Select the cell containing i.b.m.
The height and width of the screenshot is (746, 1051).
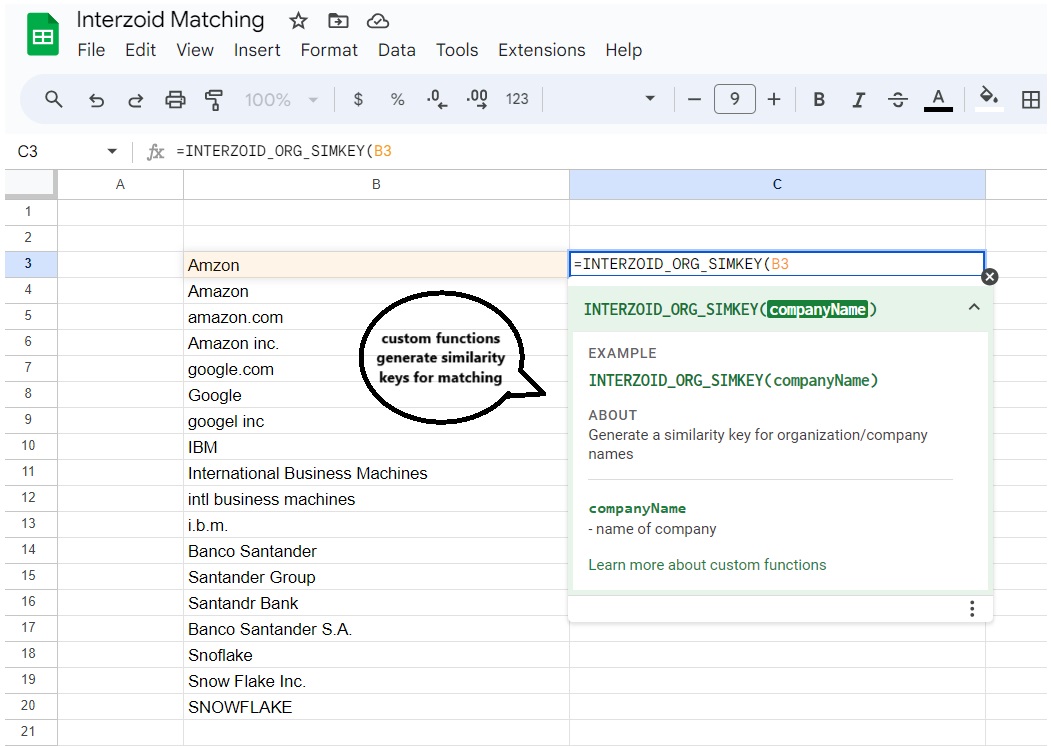point(376,525)
